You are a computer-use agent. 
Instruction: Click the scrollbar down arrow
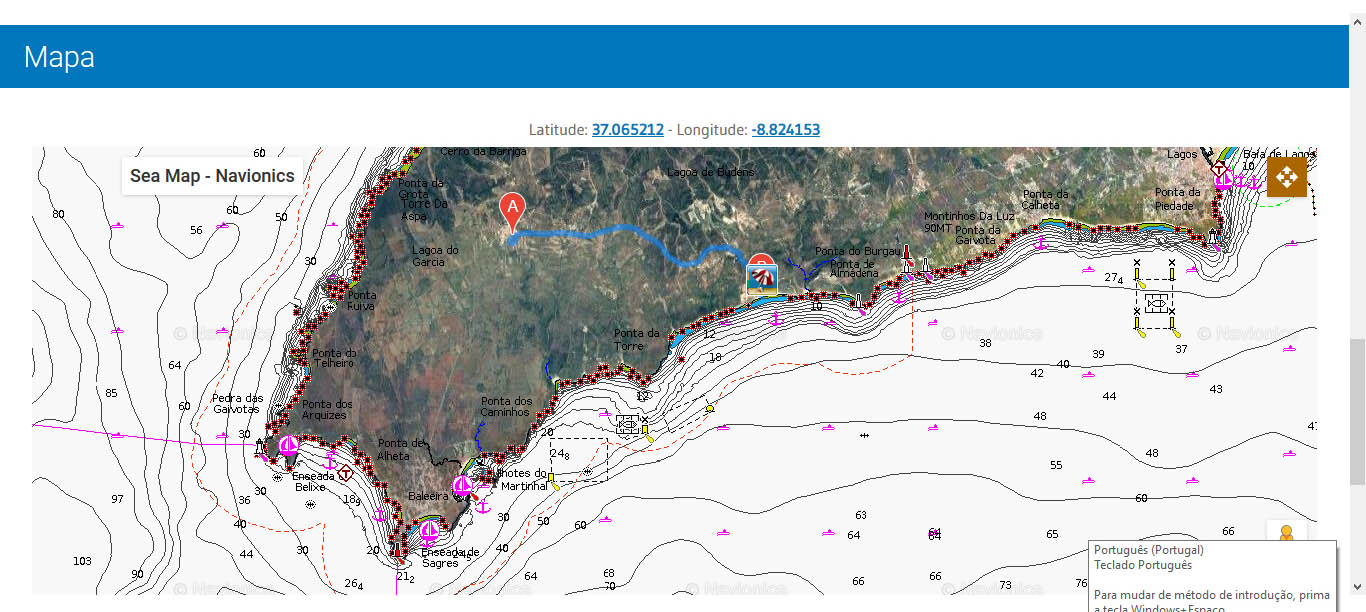click(x=1357, y=586)
